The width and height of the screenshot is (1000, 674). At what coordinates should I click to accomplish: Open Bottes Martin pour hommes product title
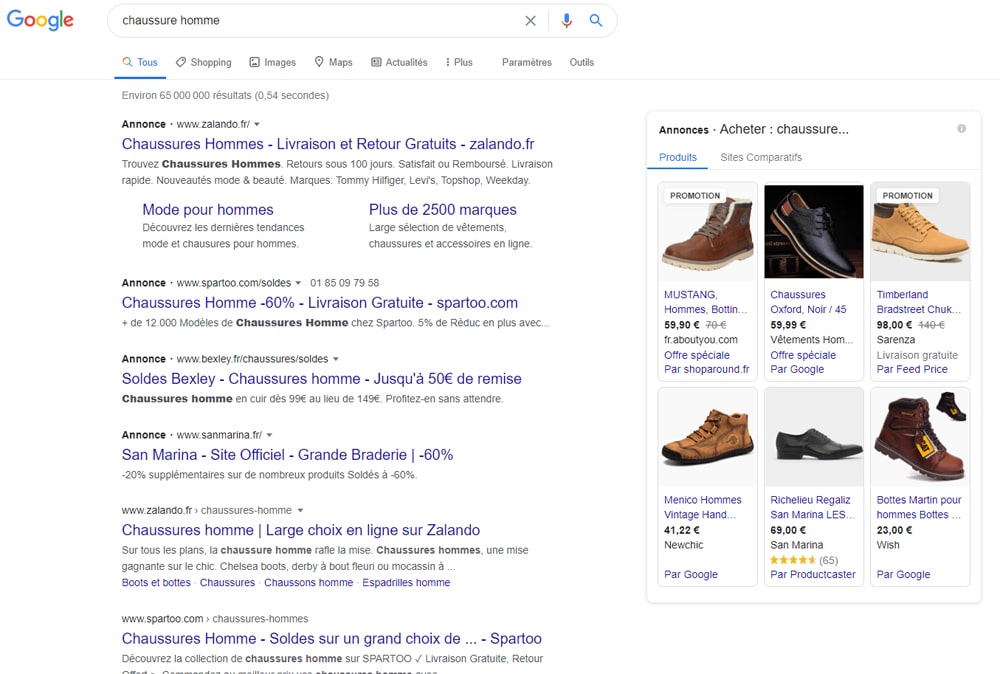pos(919,508)
